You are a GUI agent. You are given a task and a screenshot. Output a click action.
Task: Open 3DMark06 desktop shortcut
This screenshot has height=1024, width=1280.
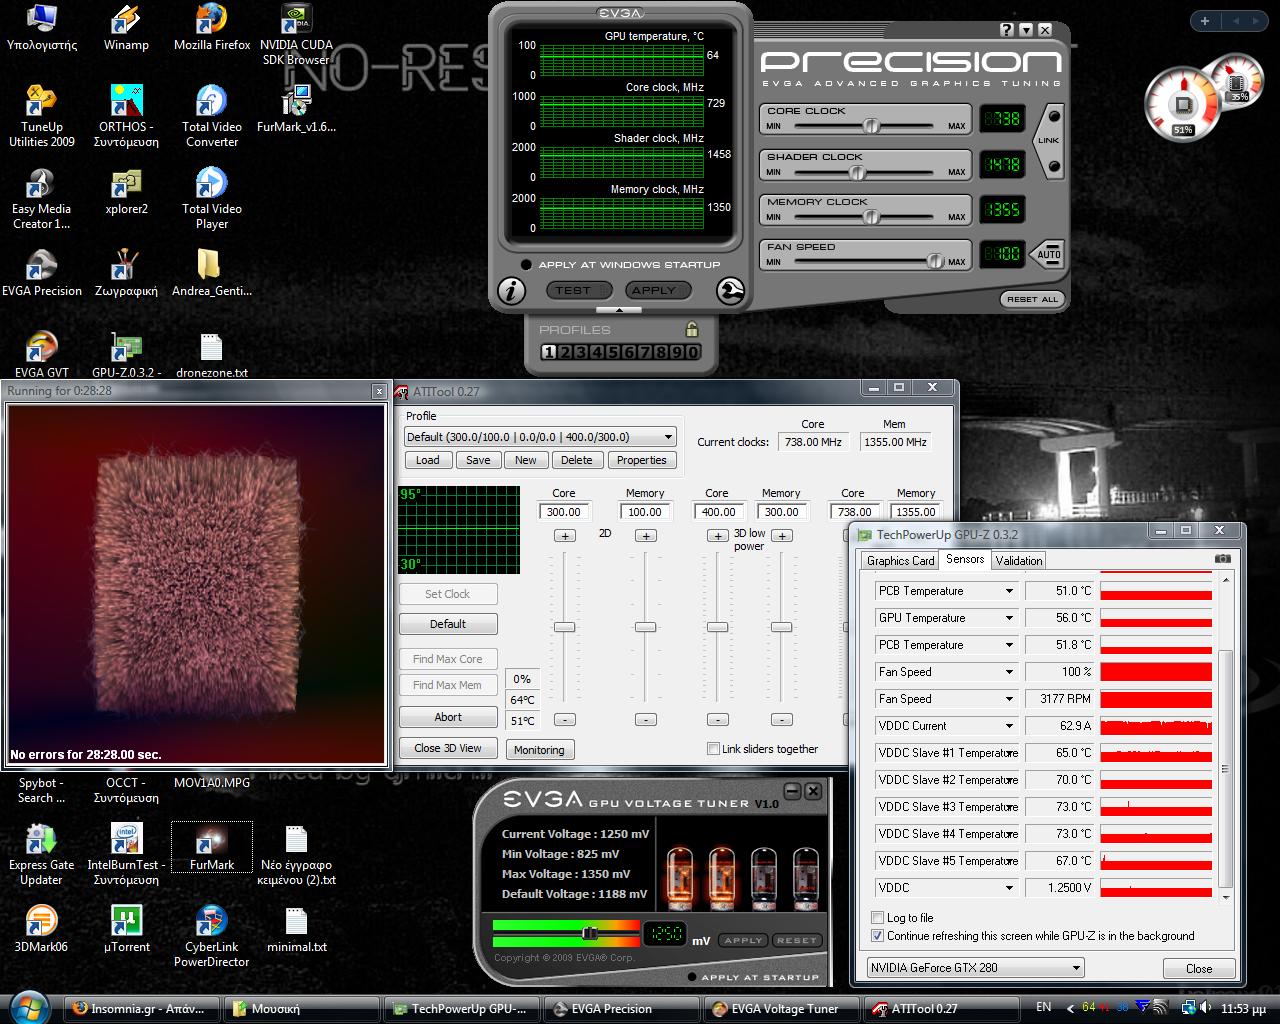click(x=42, y=929)
